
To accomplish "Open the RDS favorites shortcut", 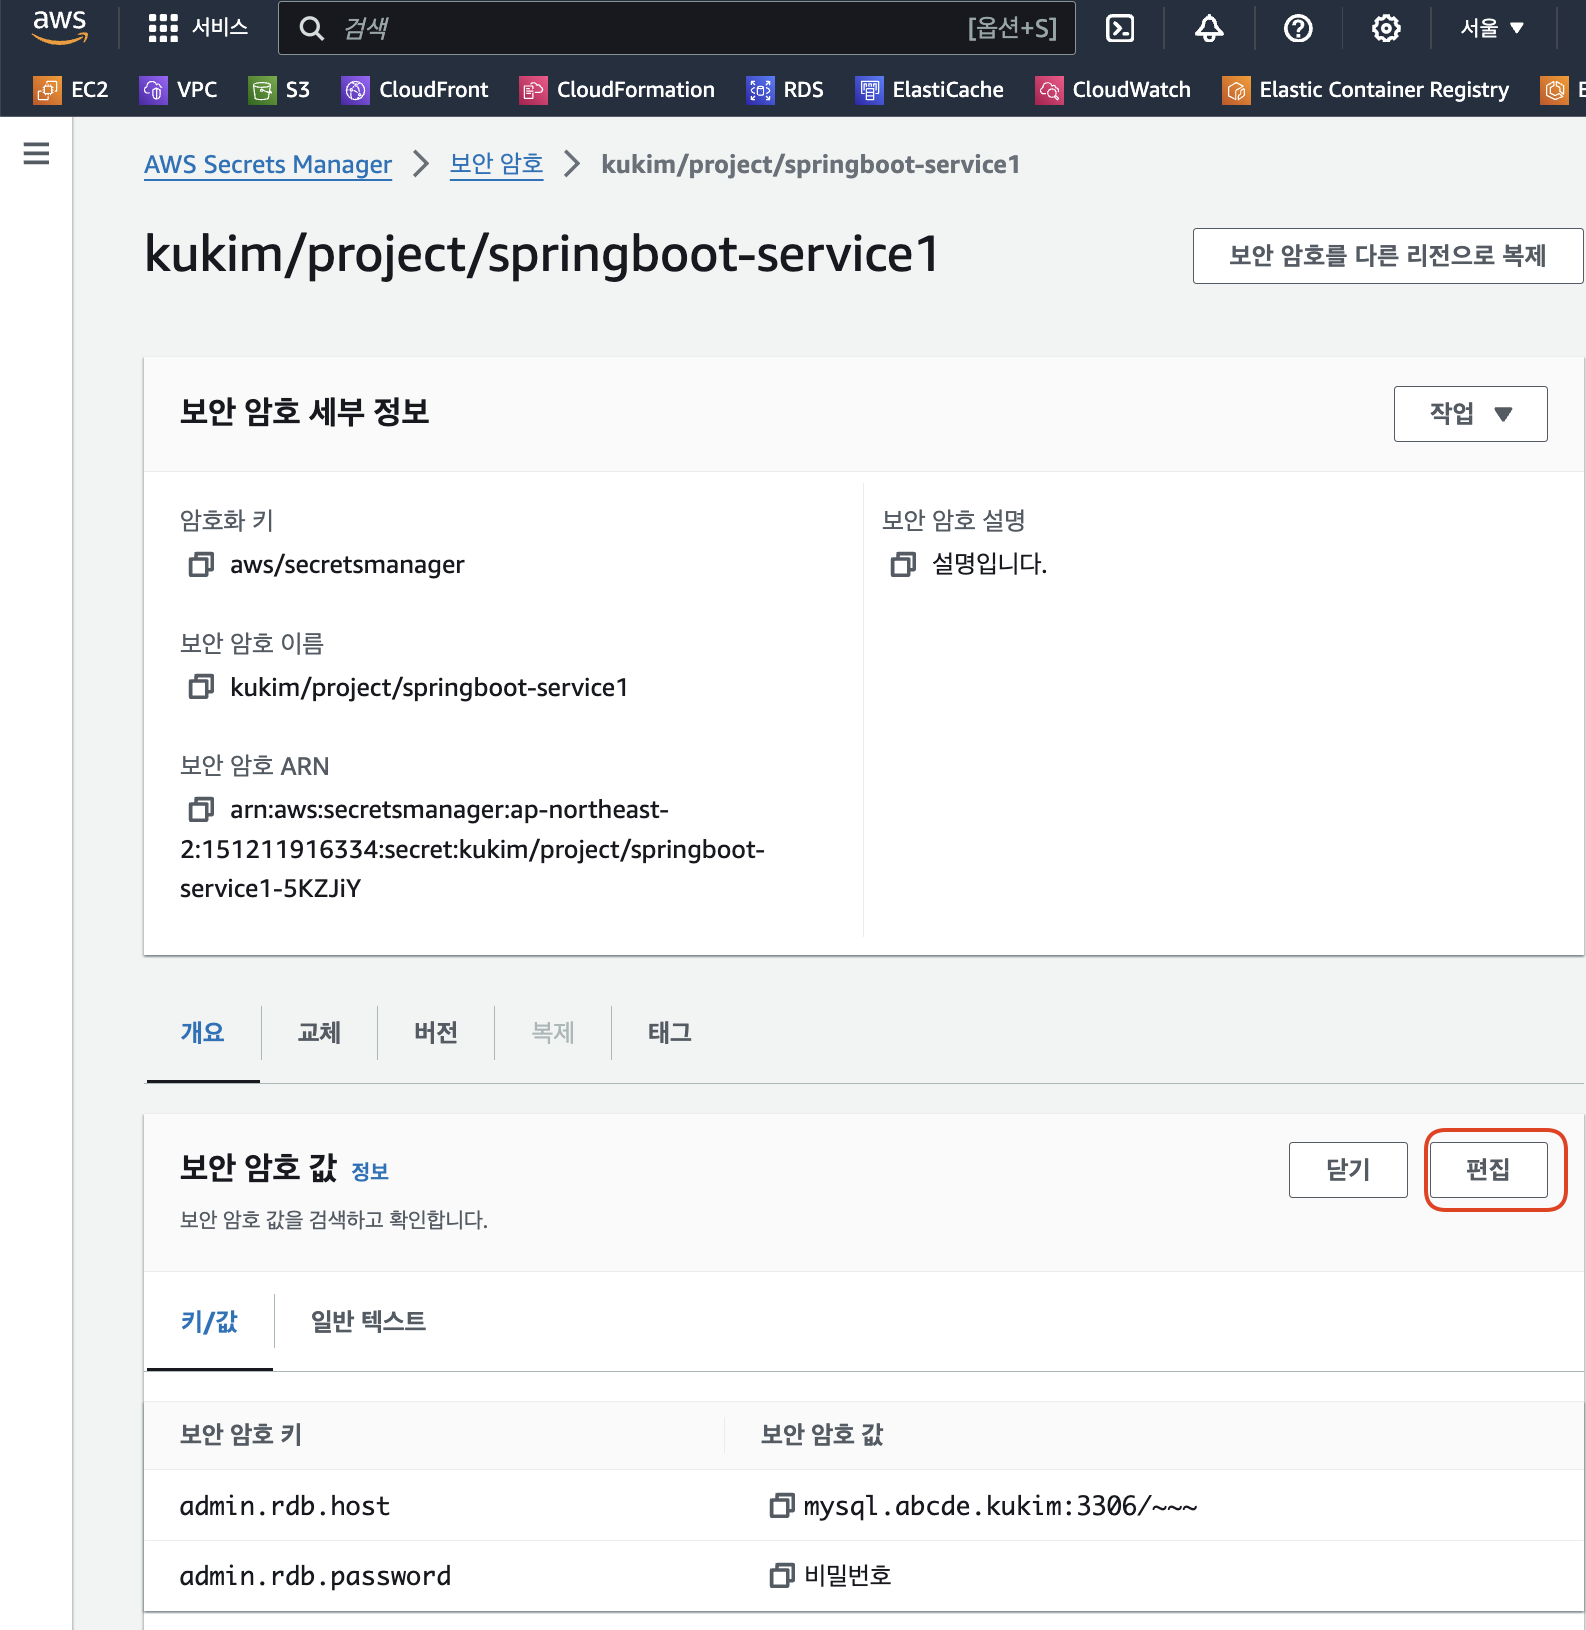I will (785, 90).
